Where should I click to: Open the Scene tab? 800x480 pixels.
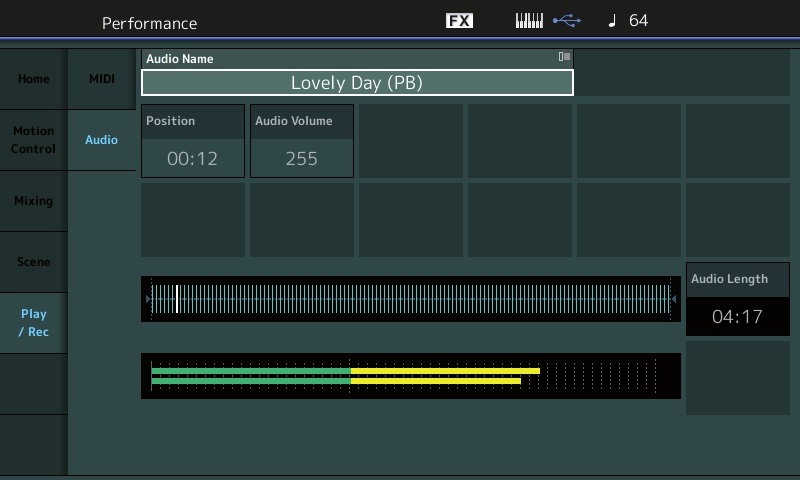(x=33, y=262)
